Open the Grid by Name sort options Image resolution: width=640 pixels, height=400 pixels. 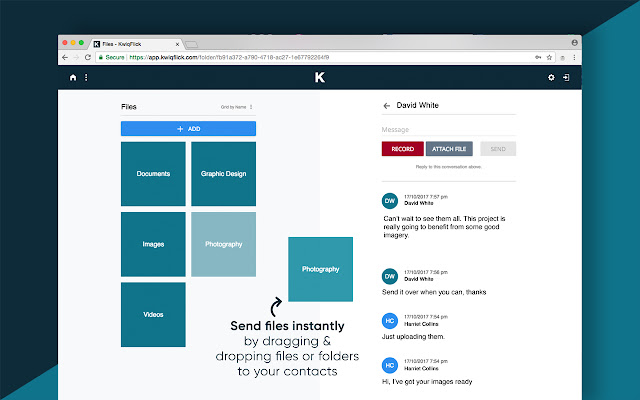click(x=237, y=107)
